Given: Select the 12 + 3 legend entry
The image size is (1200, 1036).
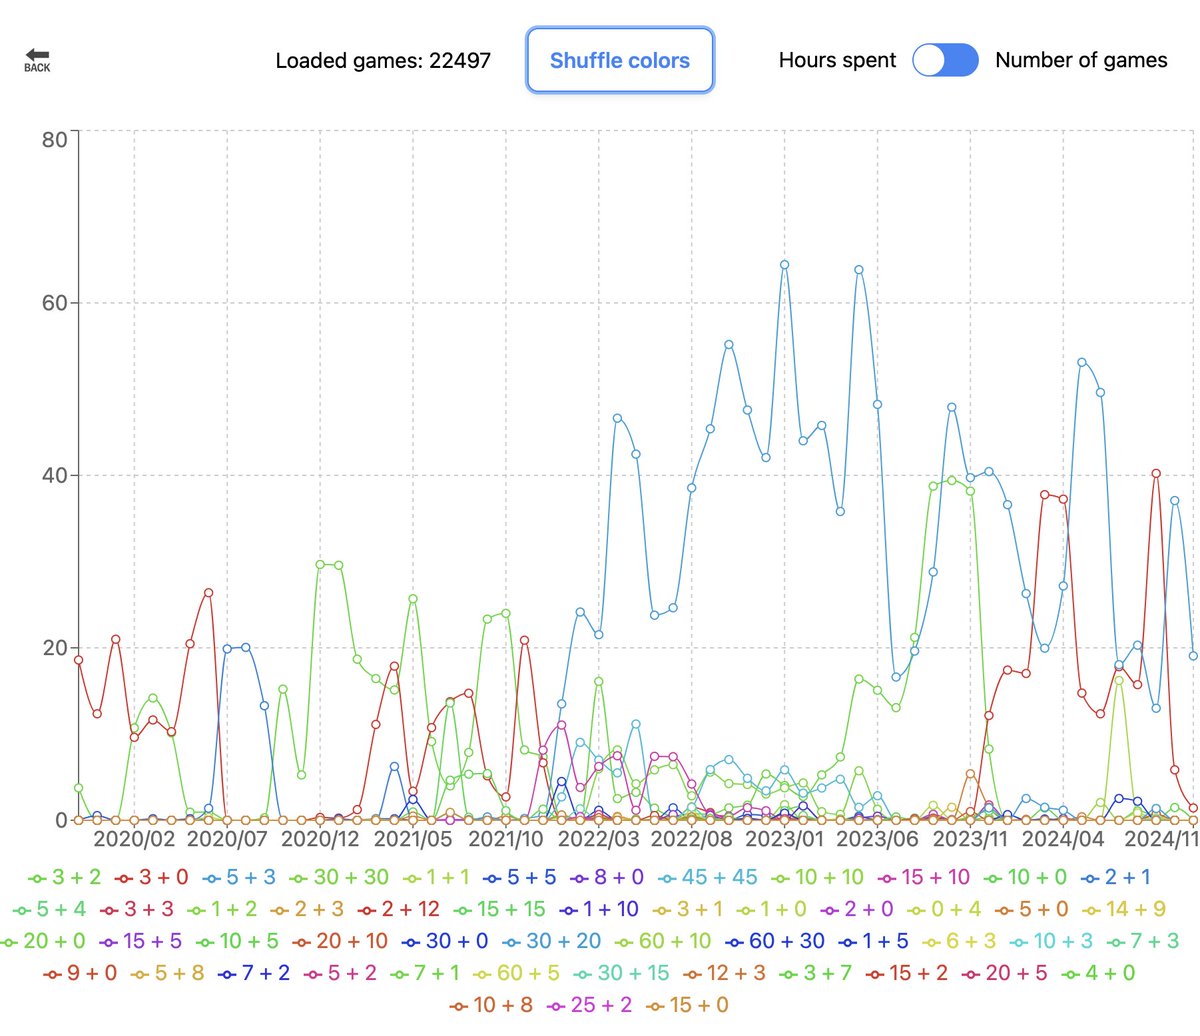Looking at the screenshot, I should [724, 972].
